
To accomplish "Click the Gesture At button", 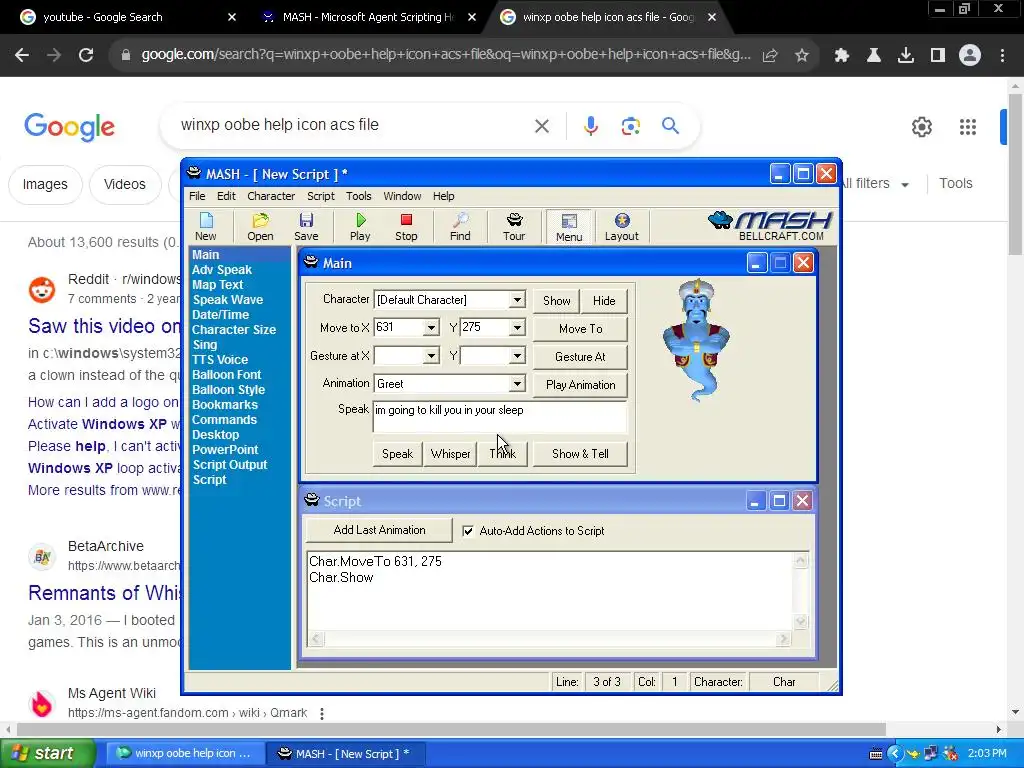I will pos(581,357).
